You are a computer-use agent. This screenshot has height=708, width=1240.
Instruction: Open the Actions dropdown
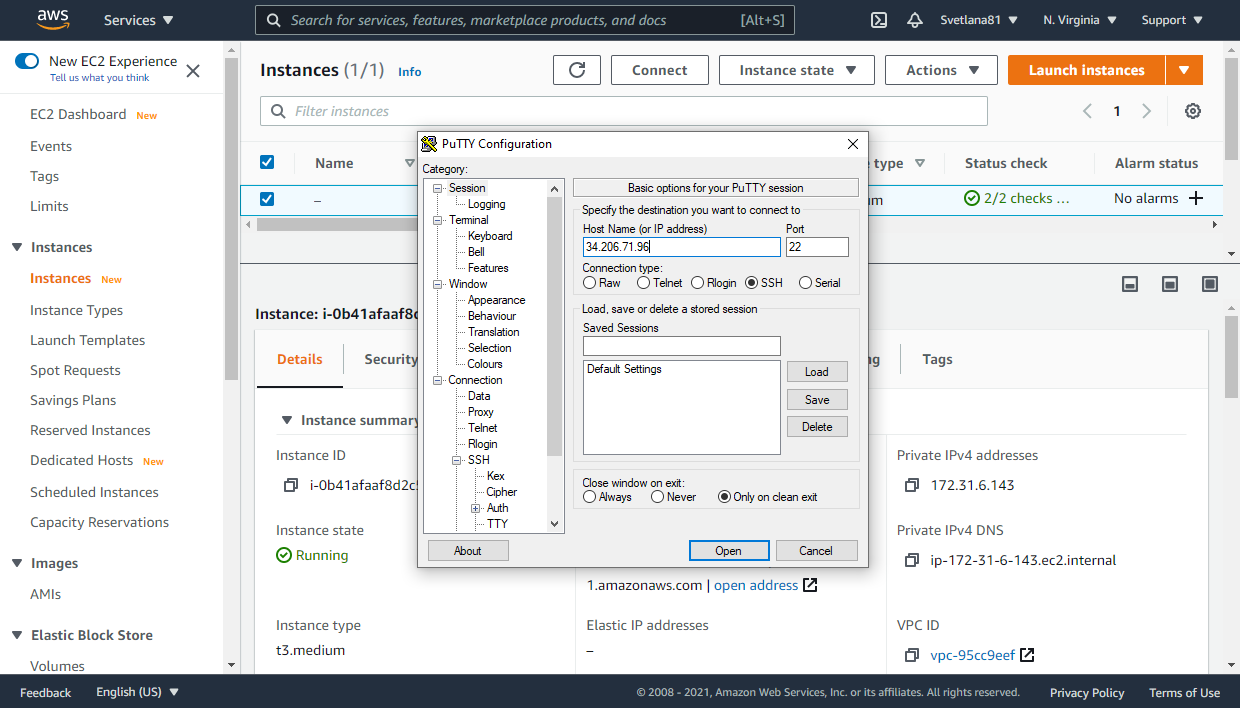pos(940,70)
